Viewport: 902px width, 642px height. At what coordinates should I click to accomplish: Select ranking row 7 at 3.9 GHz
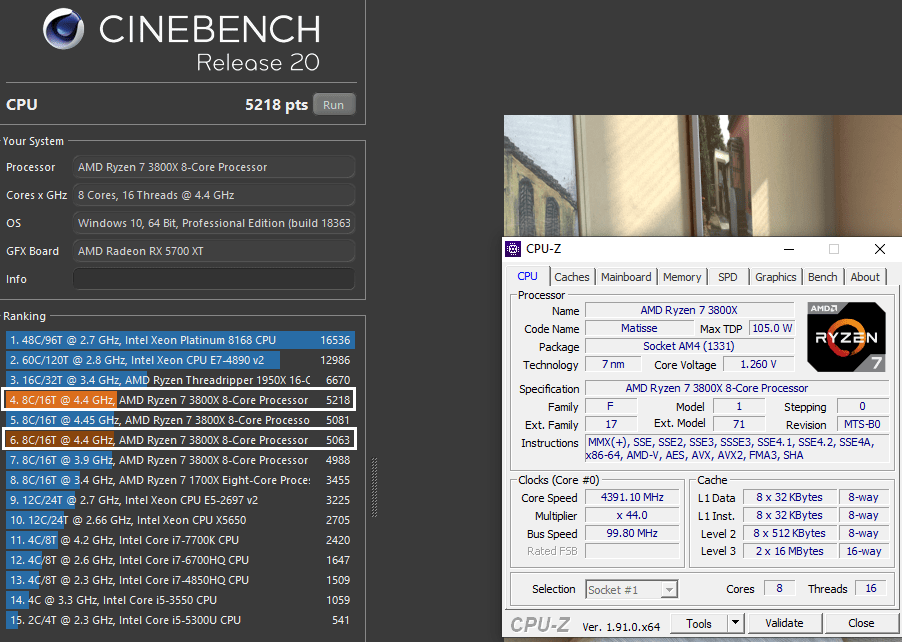click(x=180, y=460)
